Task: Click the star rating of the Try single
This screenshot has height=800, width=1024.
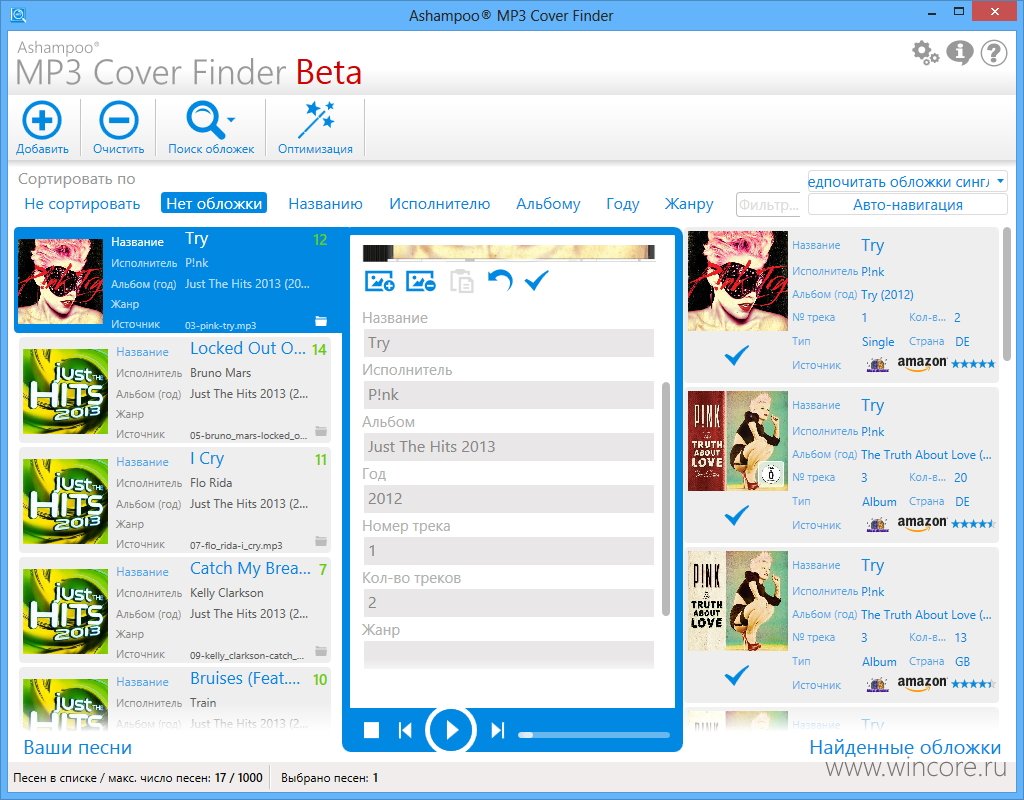Action: coord(973,364)
